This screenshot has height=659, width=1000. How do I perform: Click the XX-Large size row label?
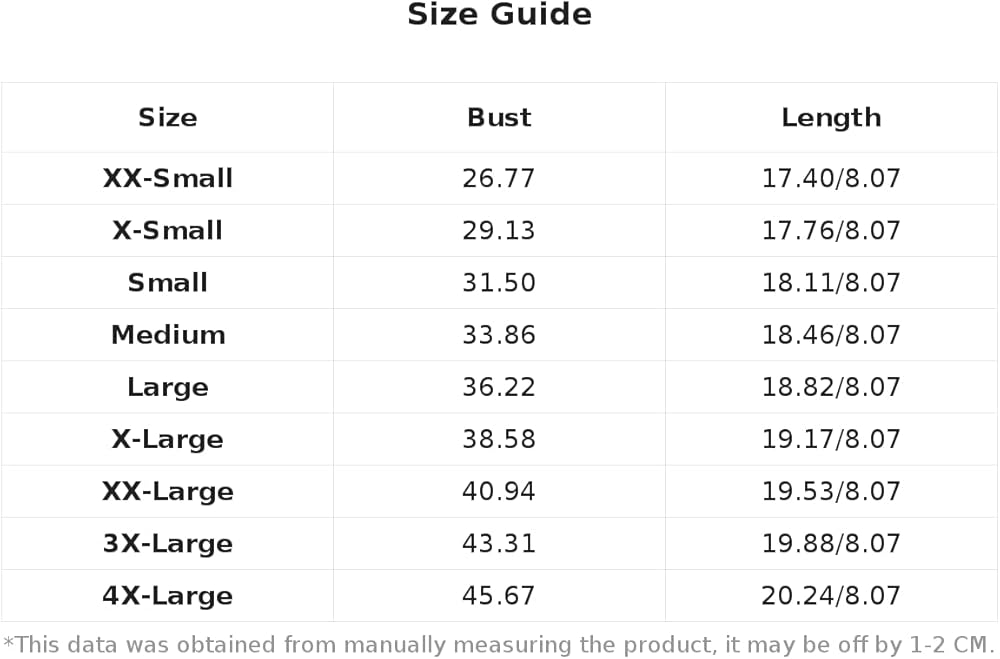[168, 492]
